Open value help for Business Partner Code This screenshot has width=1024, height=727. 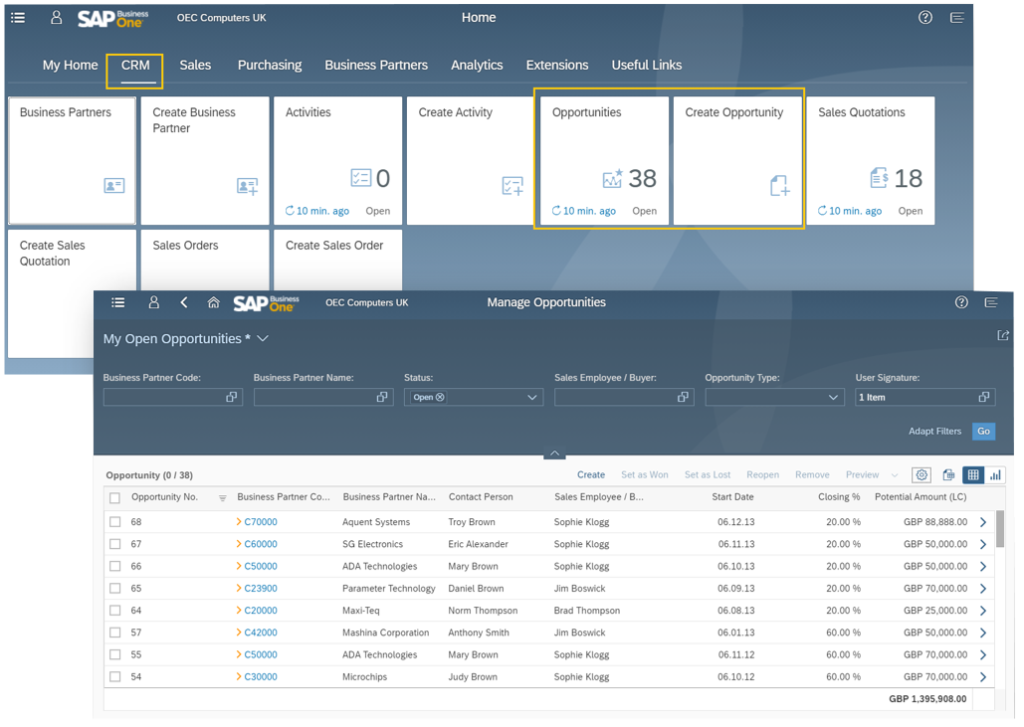231,397
